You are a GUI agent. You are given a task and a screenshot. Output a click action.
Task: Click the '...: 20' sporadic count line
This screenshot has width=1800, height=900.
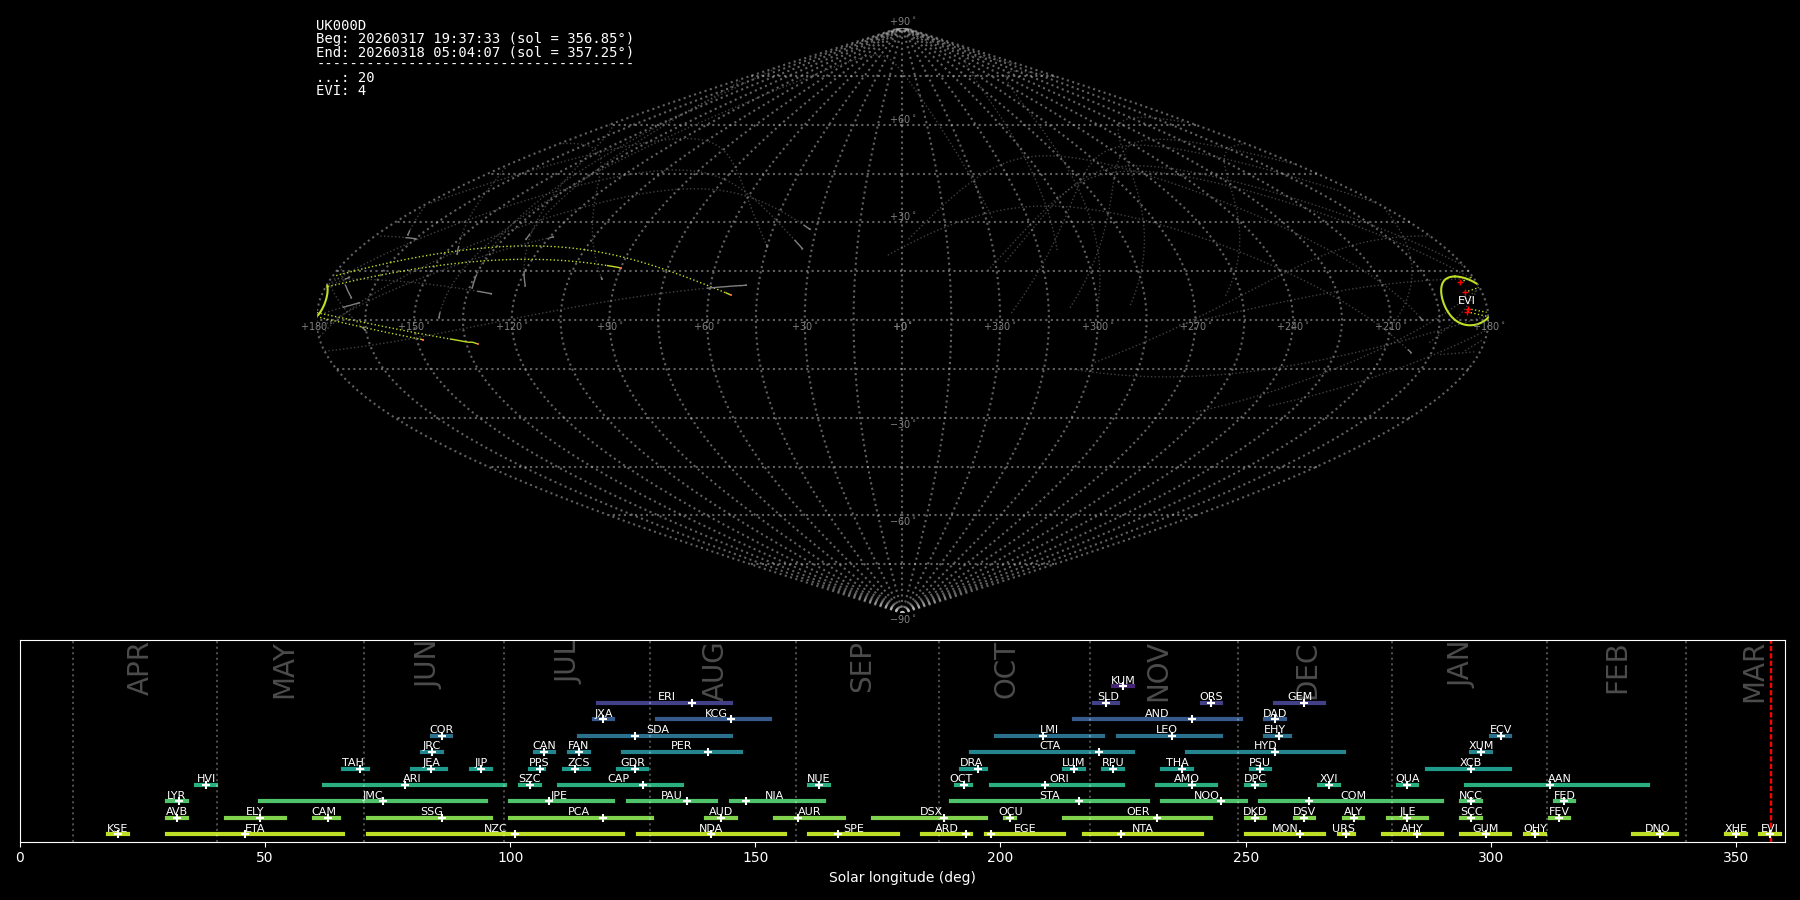(x=345, y=78)
